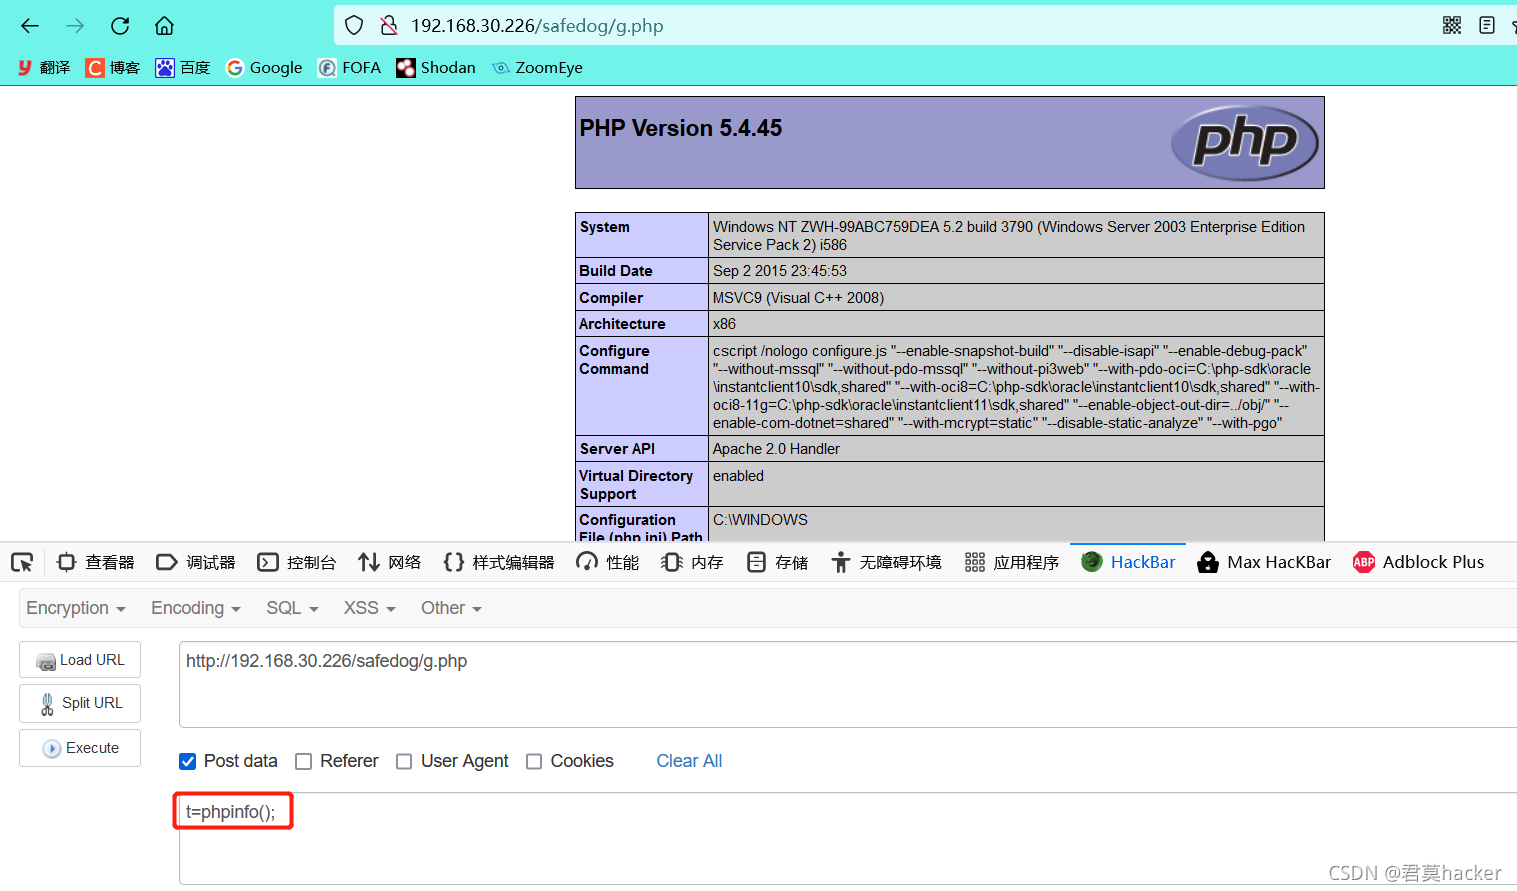Expand the Encryption dropdown
The image size is (1517, 891).
point(76,608)
